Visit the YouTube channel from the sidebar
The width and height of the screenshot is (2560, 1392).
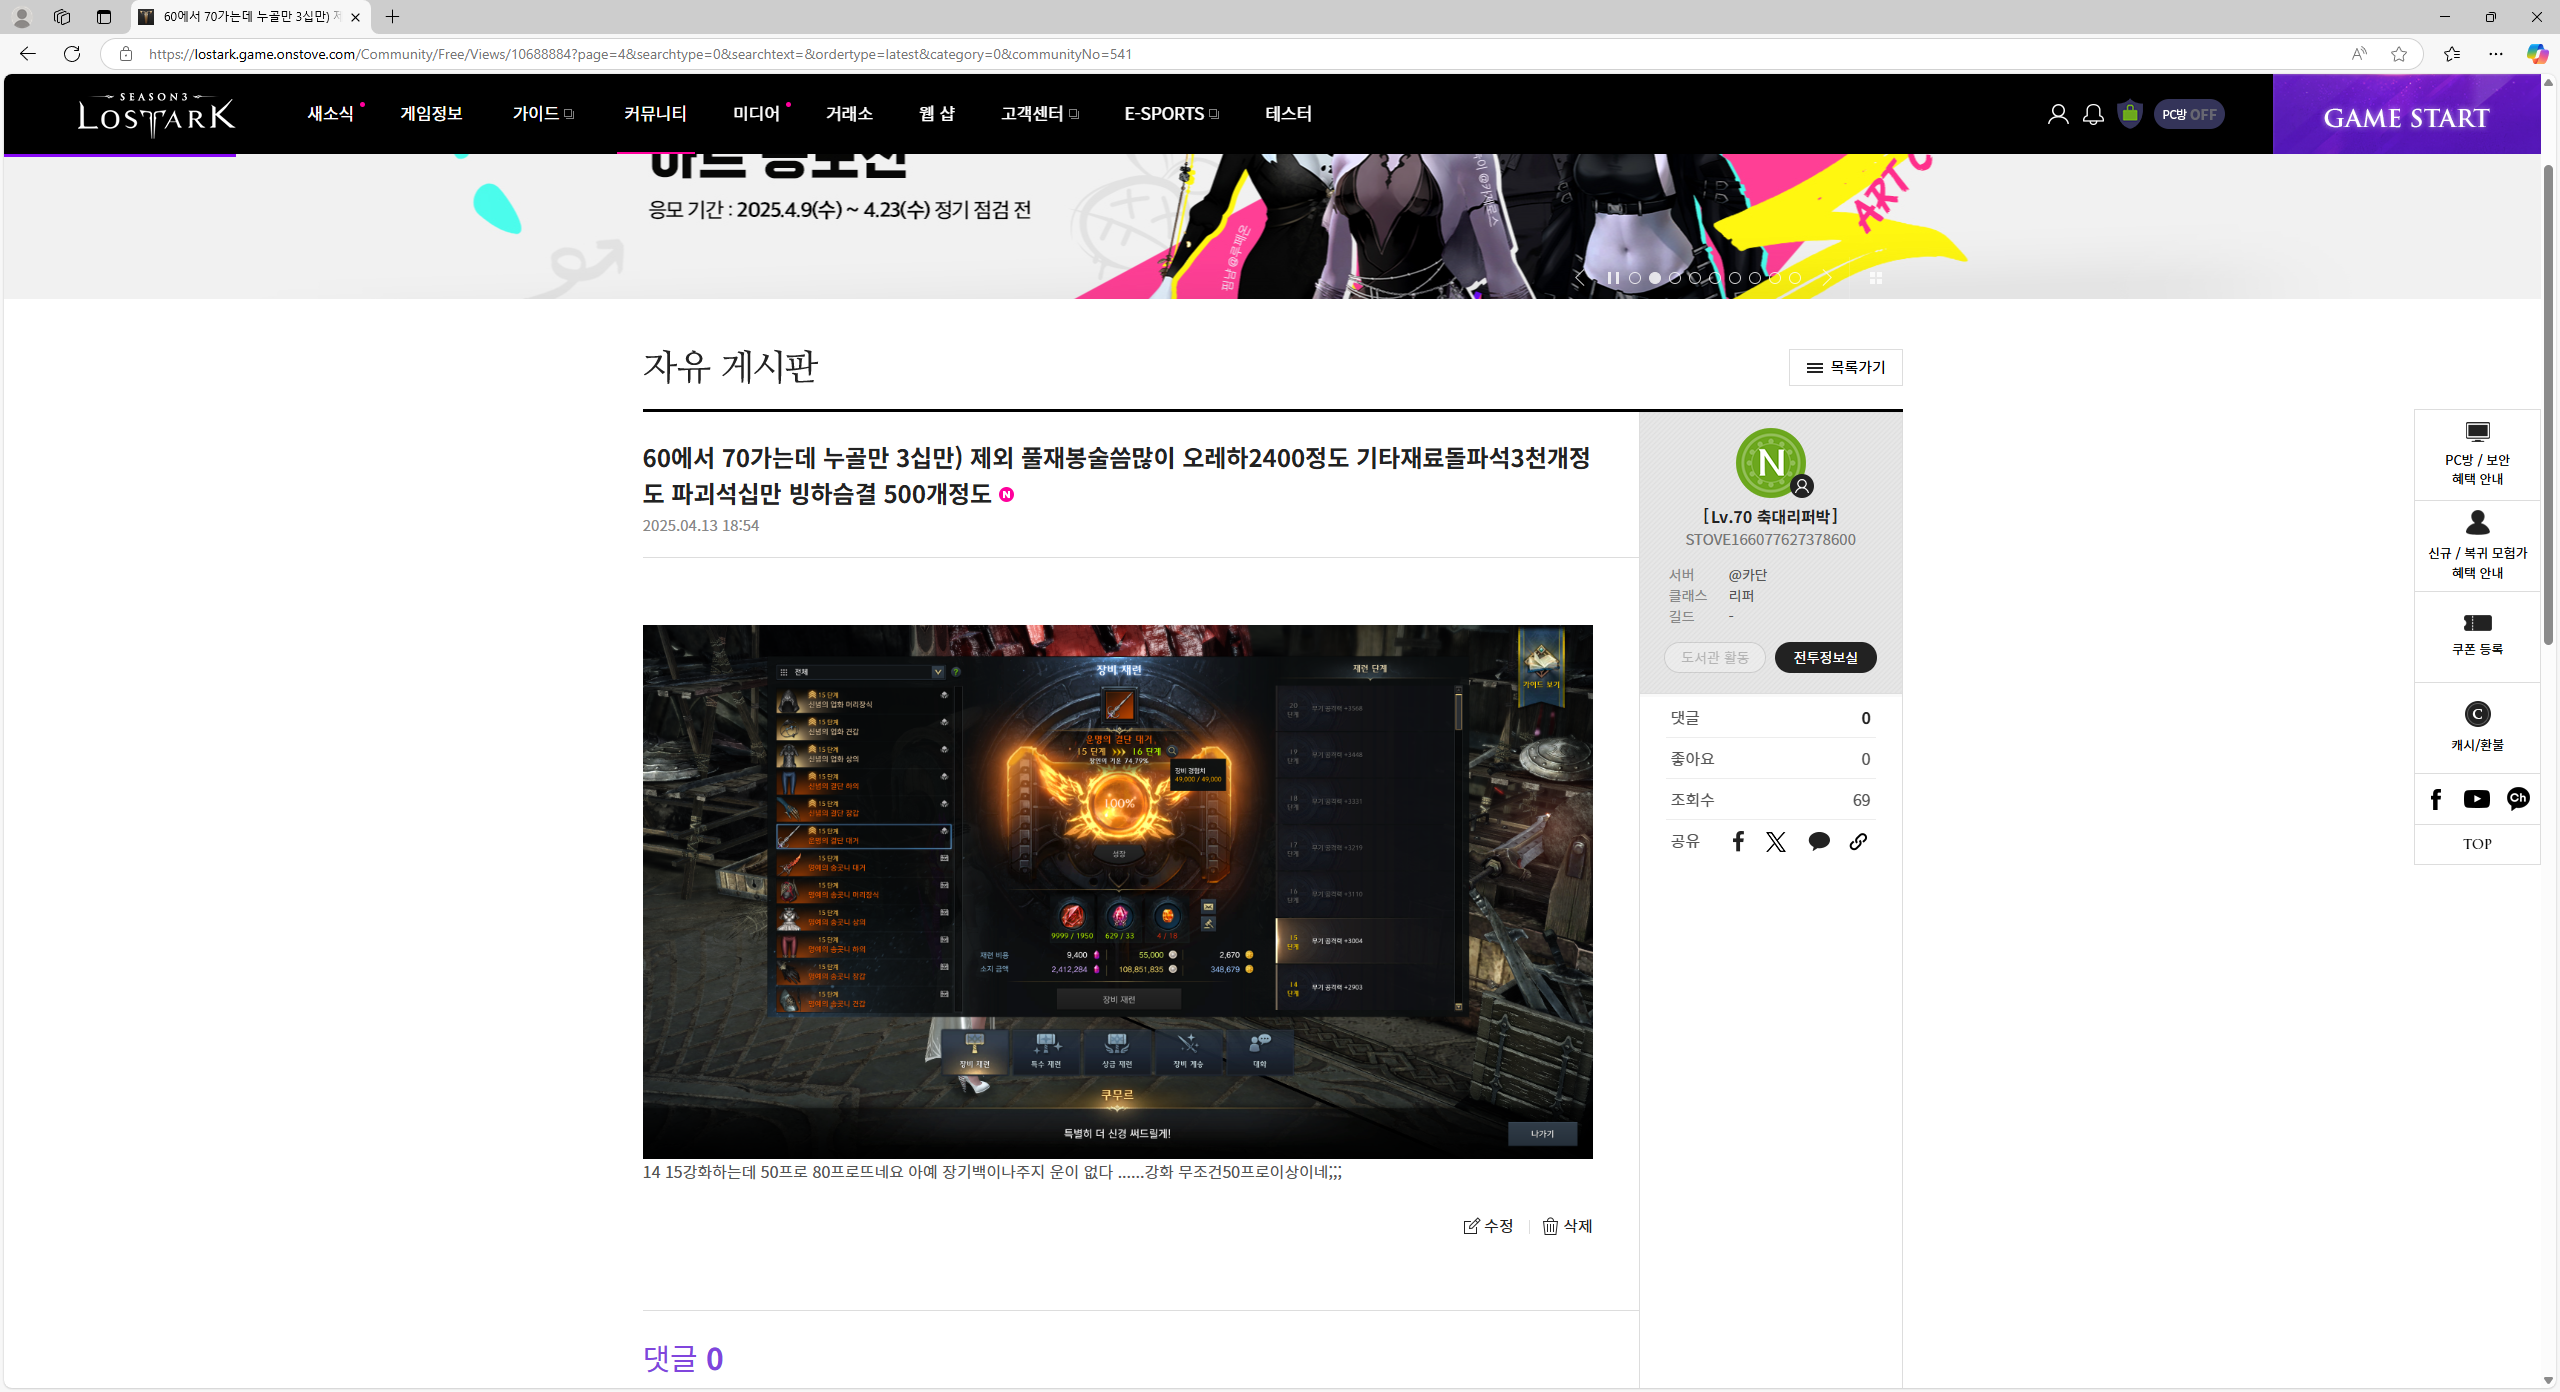click(2477, 799)
